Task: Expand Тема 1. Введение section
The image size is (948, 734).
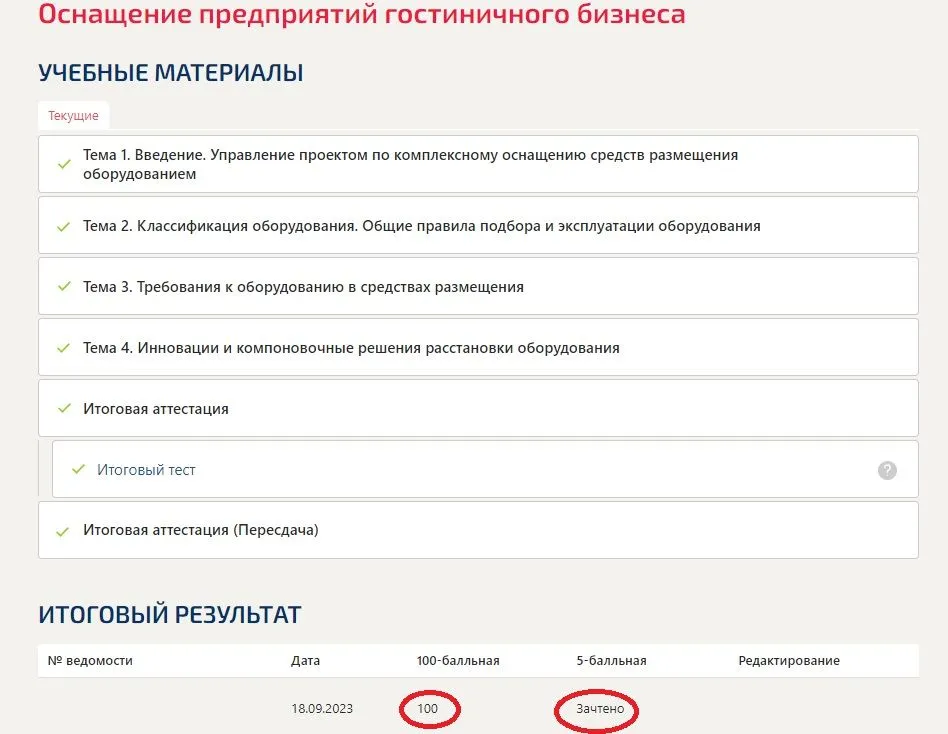Action: point(410,164)
